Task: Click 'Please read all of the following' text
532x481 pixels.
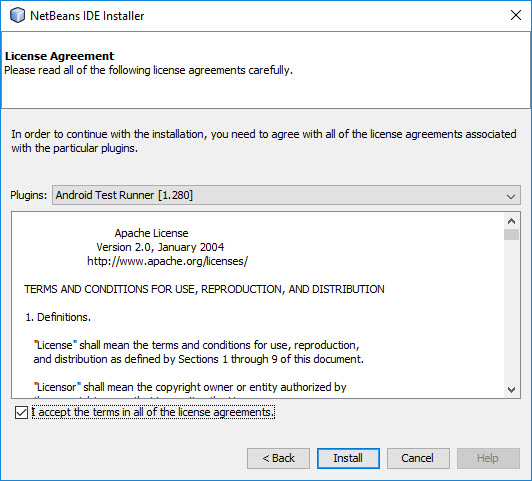Action: (x=148, y=70)
